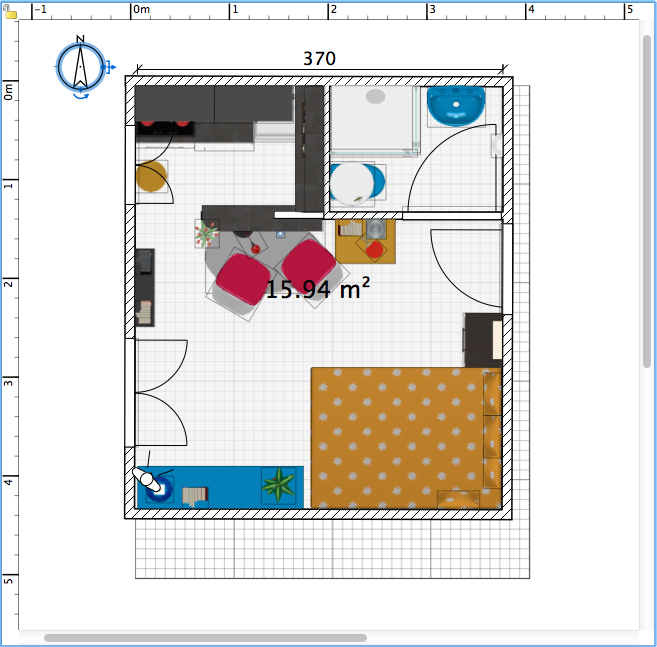This screenshot has height=647, width=657.
Task: Select the right red armchair
Action: 309,264
